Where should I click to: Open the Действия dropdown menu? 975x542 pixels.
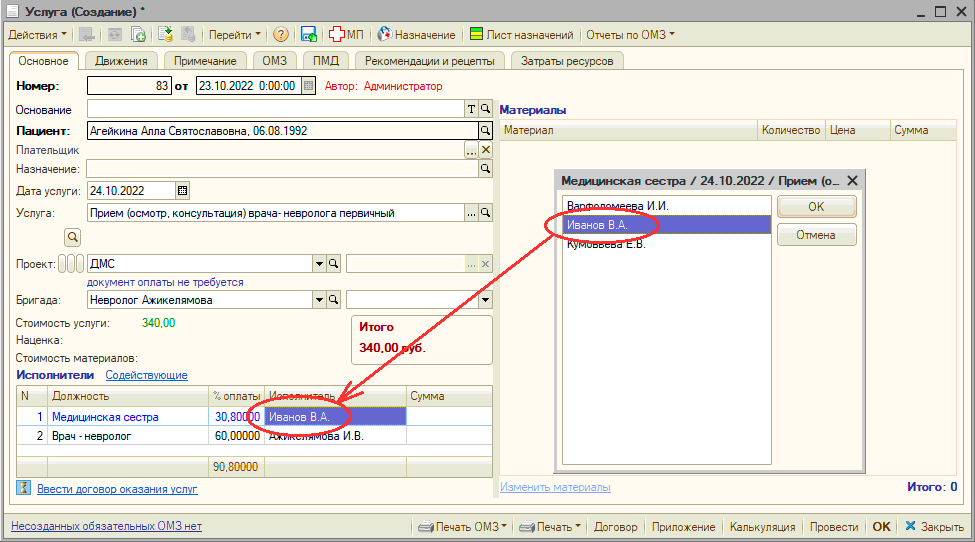tap(37, 34)
